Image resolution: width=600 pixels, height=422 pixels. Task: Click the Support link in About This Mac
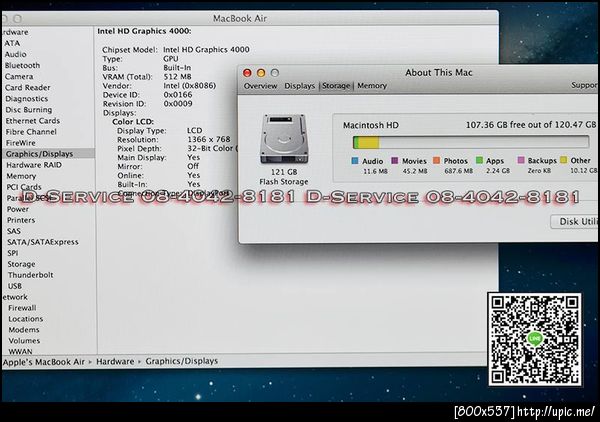click(584, 85)
